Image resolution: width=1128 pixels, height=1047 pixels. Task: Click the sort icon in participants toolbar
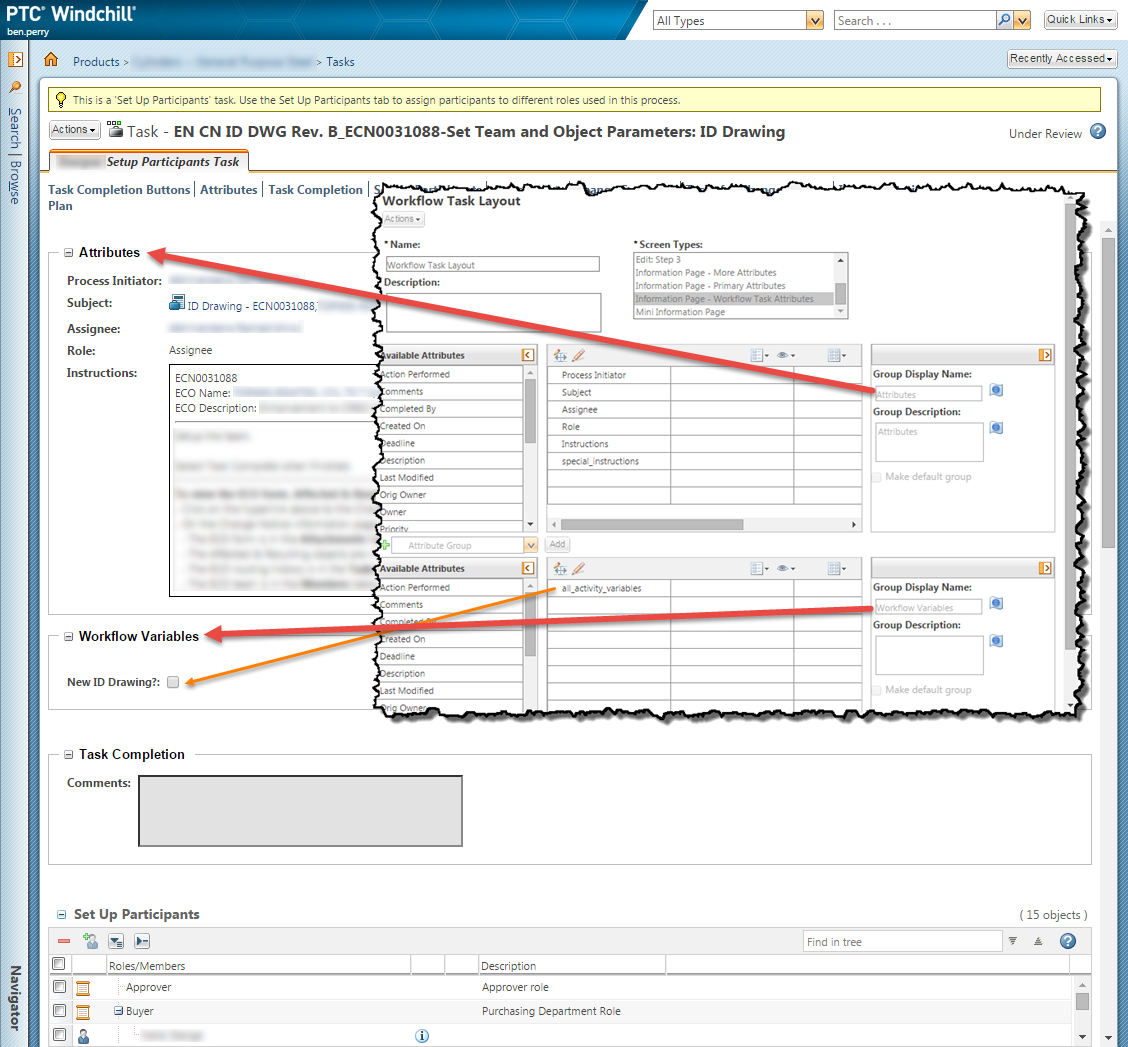coord(1038,941)
